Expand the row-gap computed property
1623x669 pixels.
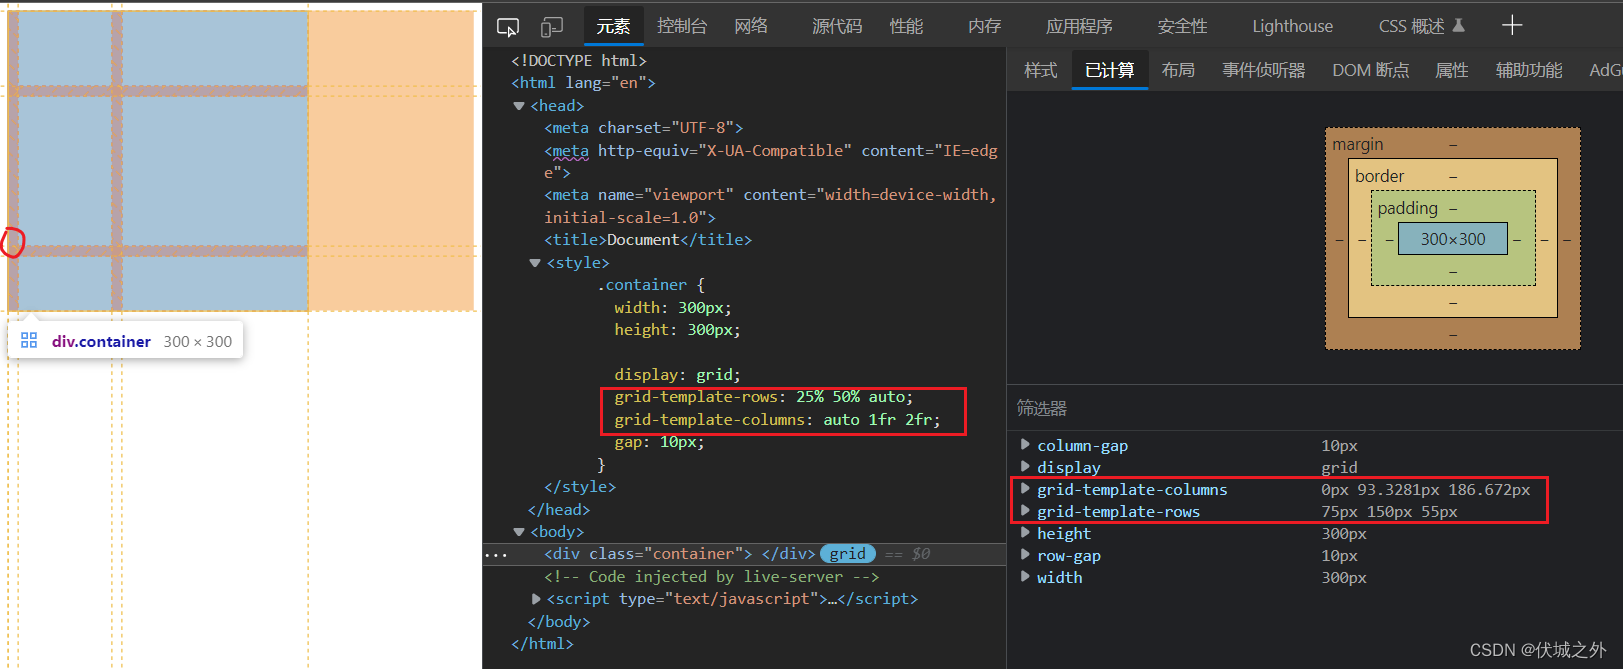[1025, 555]
